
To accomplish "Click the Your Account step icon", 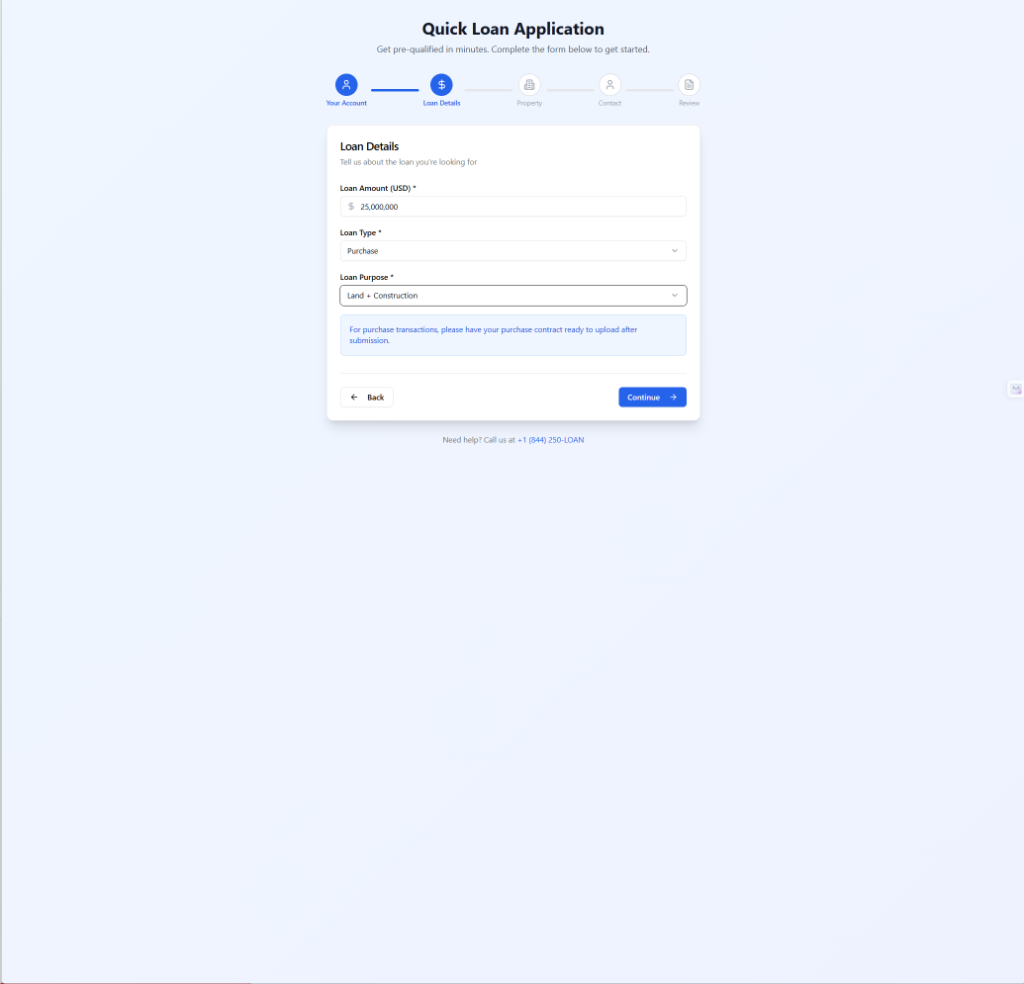I will pyautogui.click(x=346, y=85).
